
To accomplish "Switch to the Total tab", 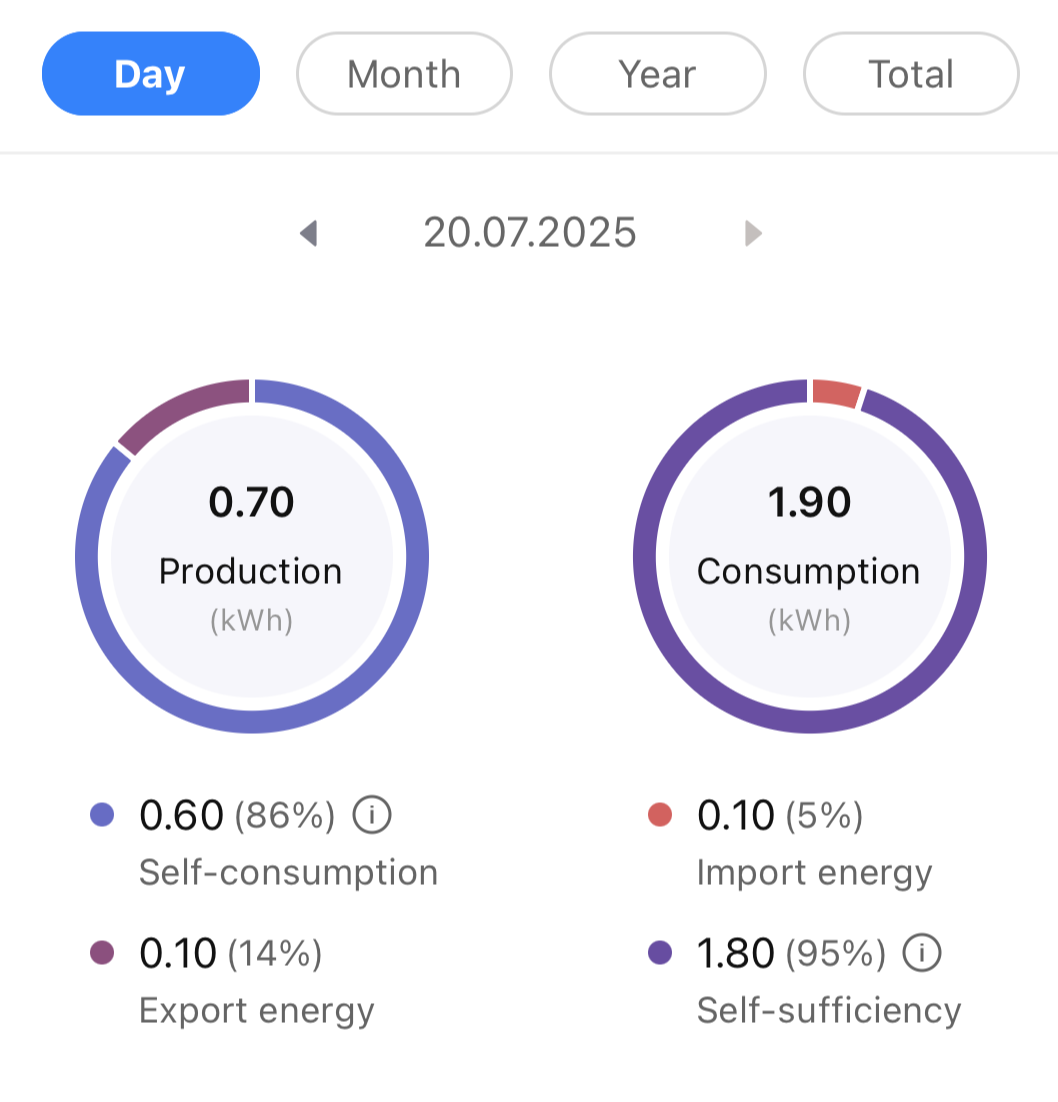I will point(911,73).
